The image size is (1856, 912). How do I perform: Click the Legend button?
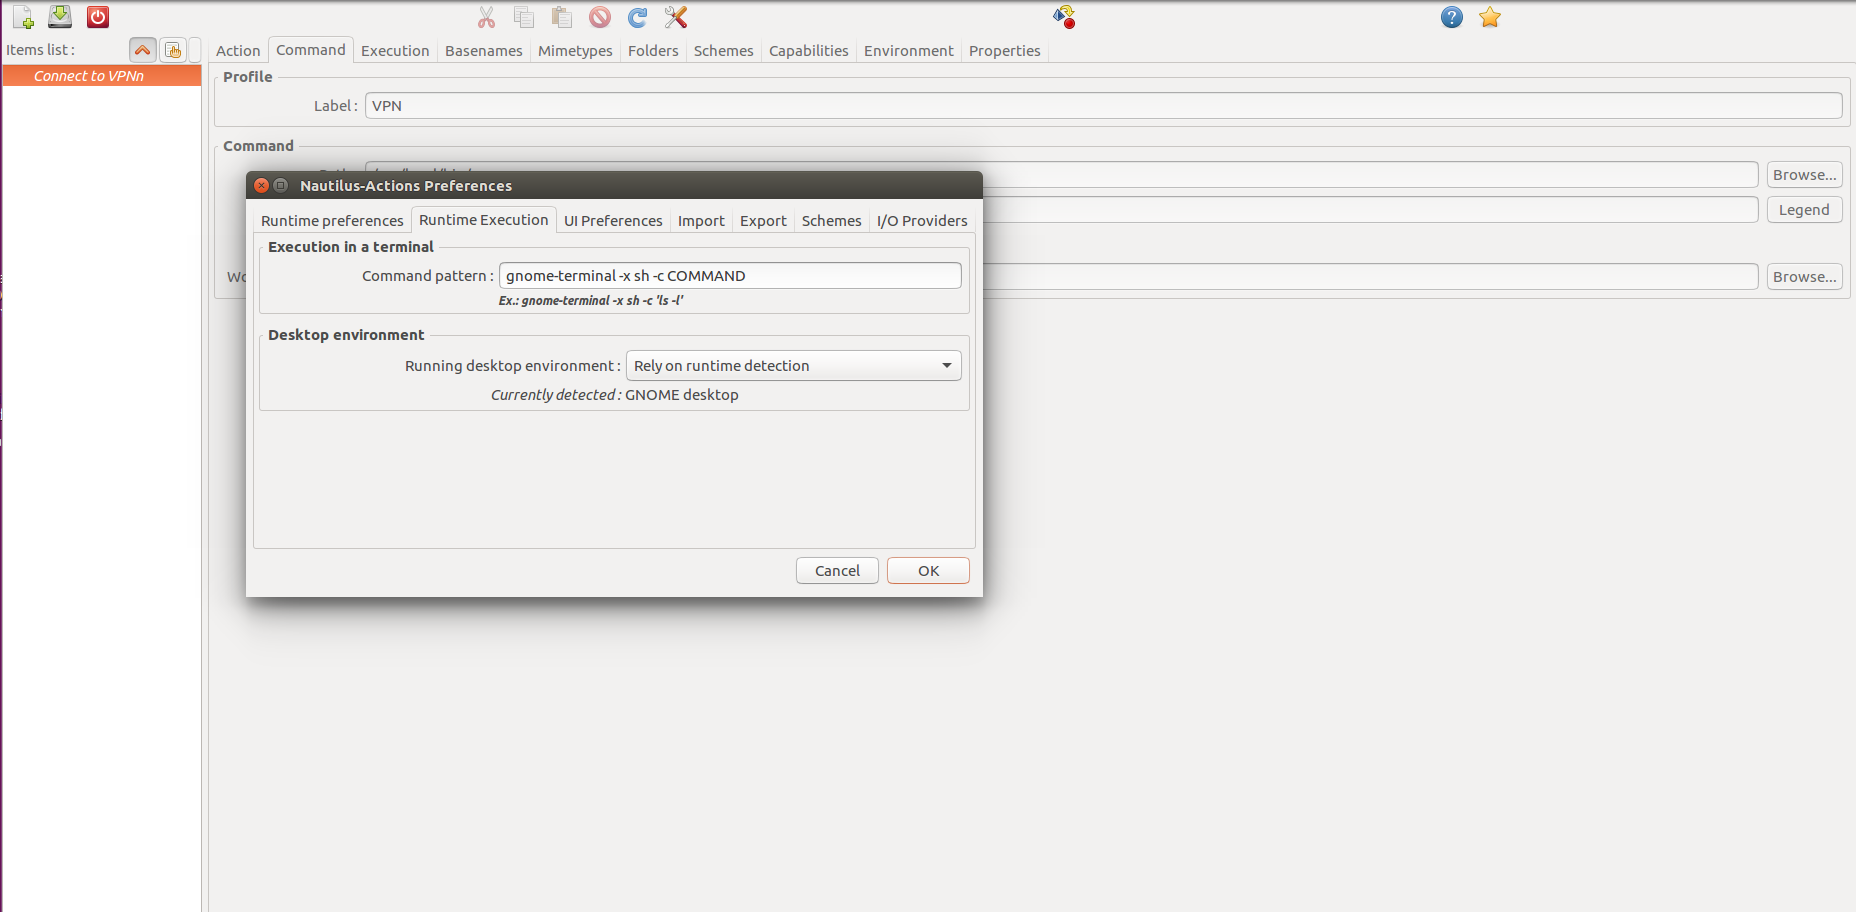pyautogui.click(x=1804, y=210)
